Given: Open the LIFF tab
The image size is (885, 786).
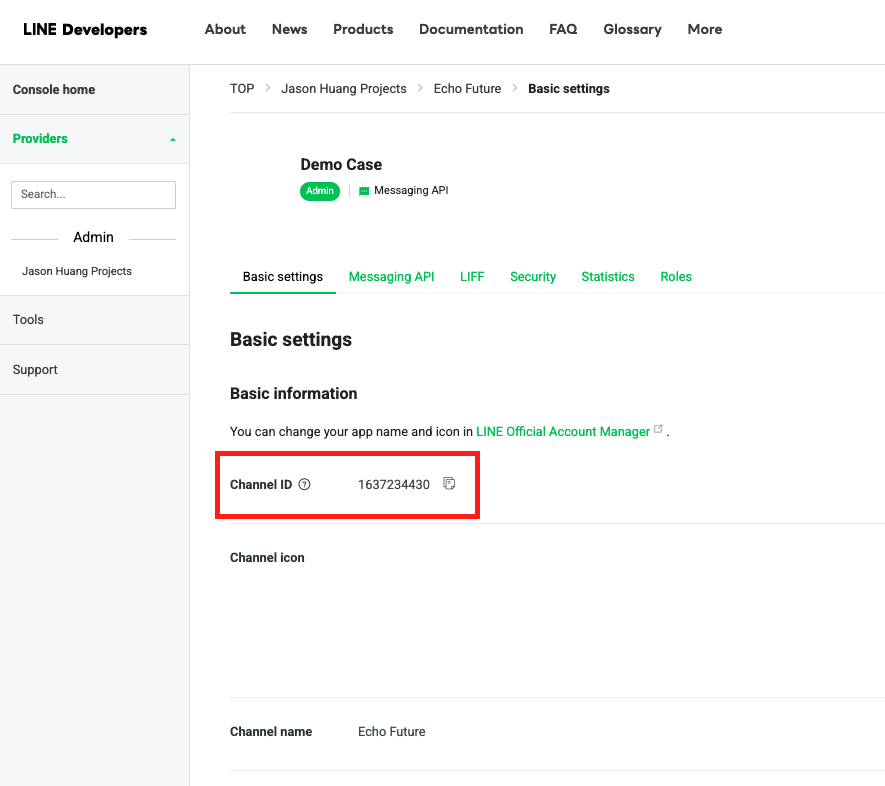Looking at the screenshot, I should pyautogui.click(x=472, y=277).
